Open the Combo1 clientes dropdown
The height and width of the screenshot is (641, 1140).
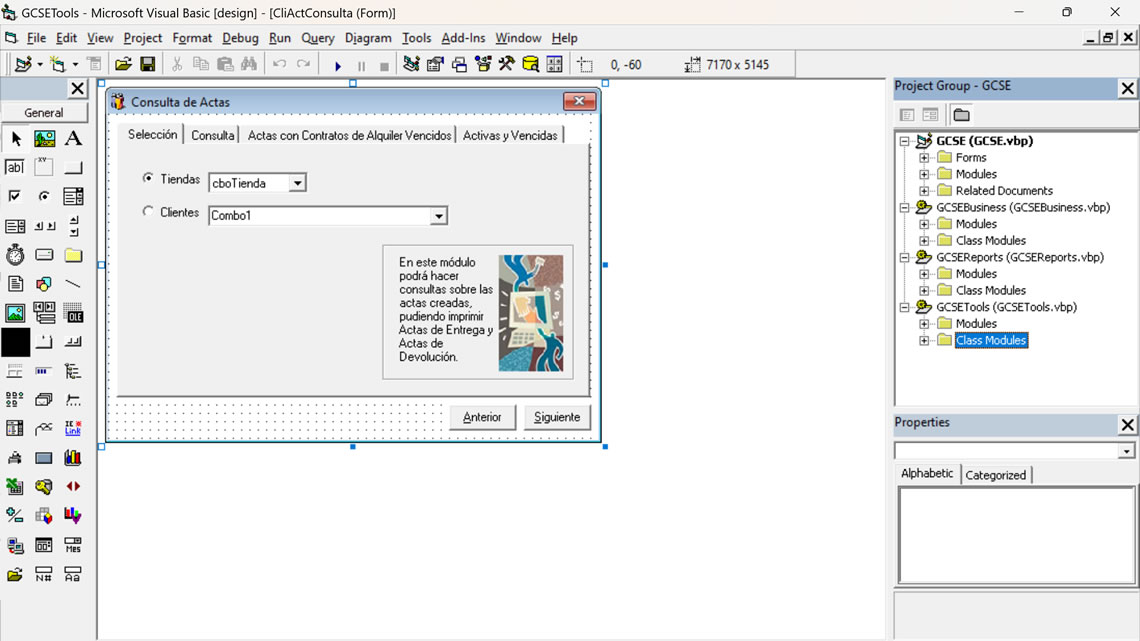point(438,215)
